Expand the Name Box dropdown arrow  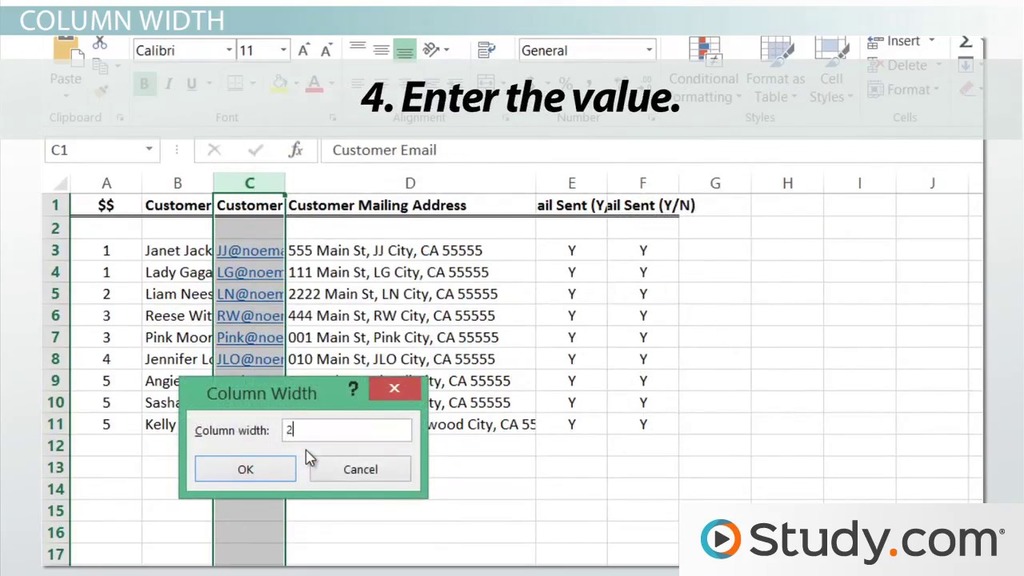(150, 150)
